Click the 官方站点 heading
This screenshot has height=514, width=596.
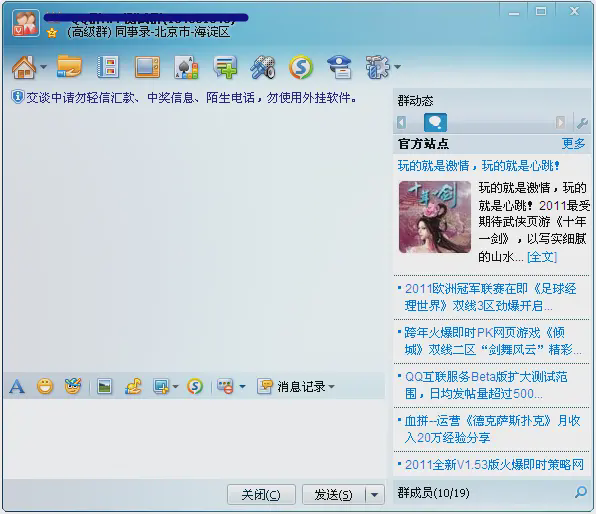423,144
